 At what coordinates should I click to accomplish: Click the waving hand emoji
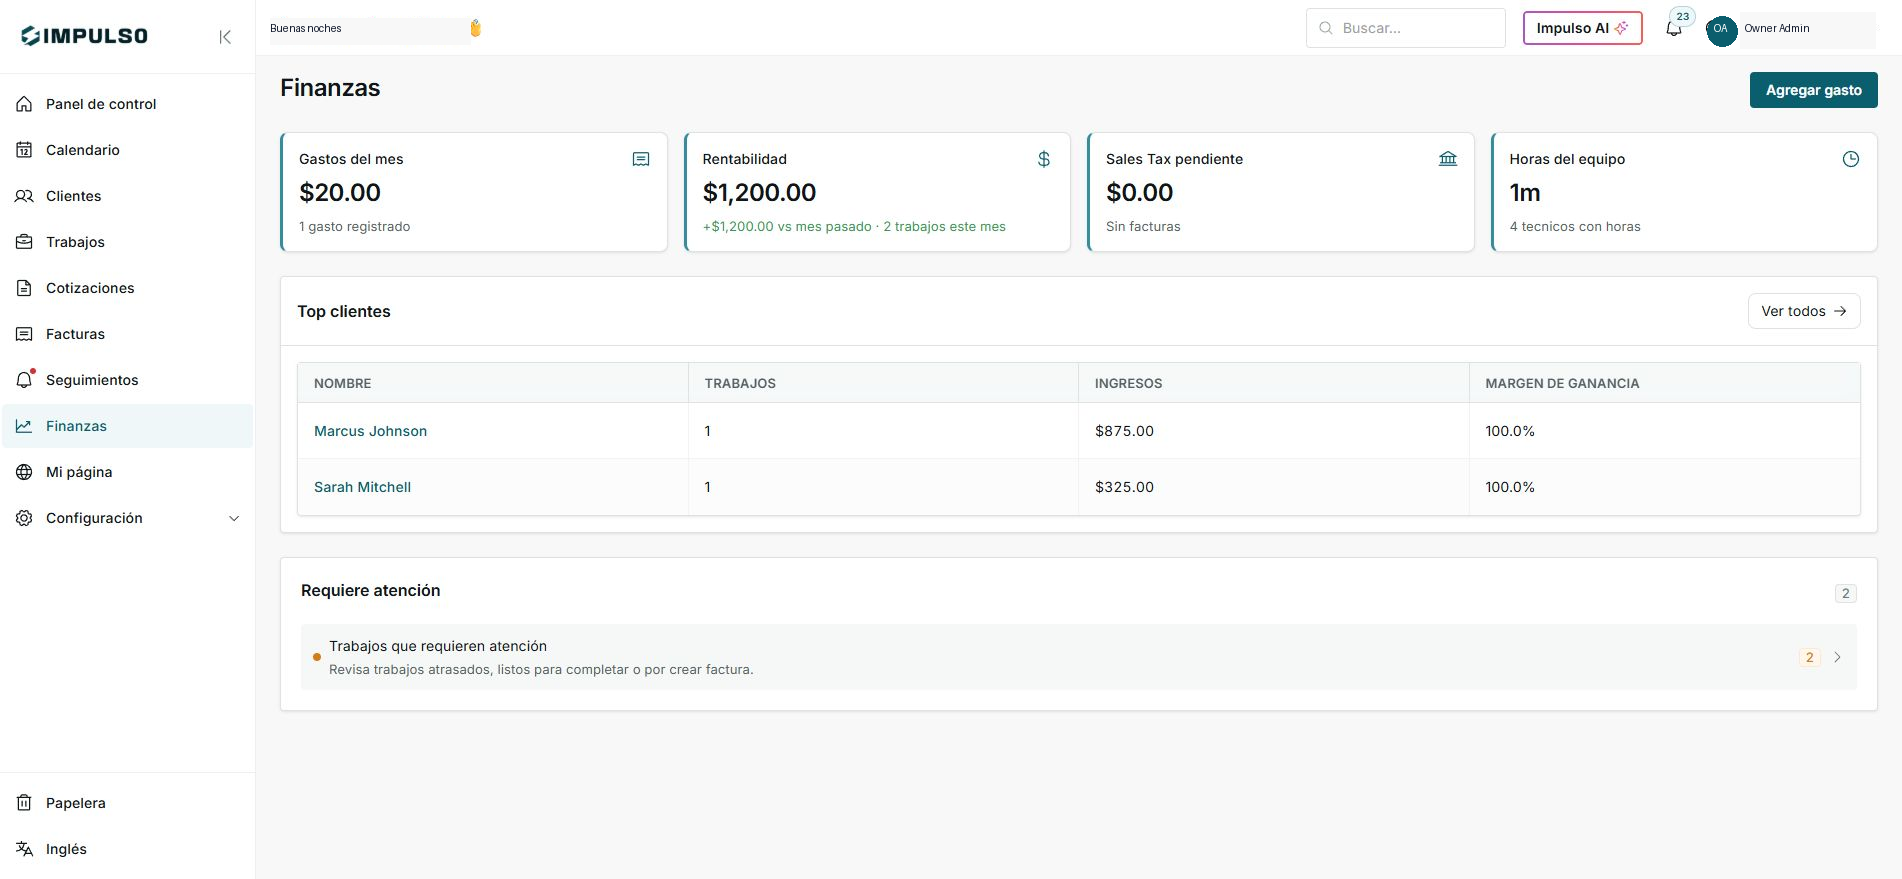point(476,28)
